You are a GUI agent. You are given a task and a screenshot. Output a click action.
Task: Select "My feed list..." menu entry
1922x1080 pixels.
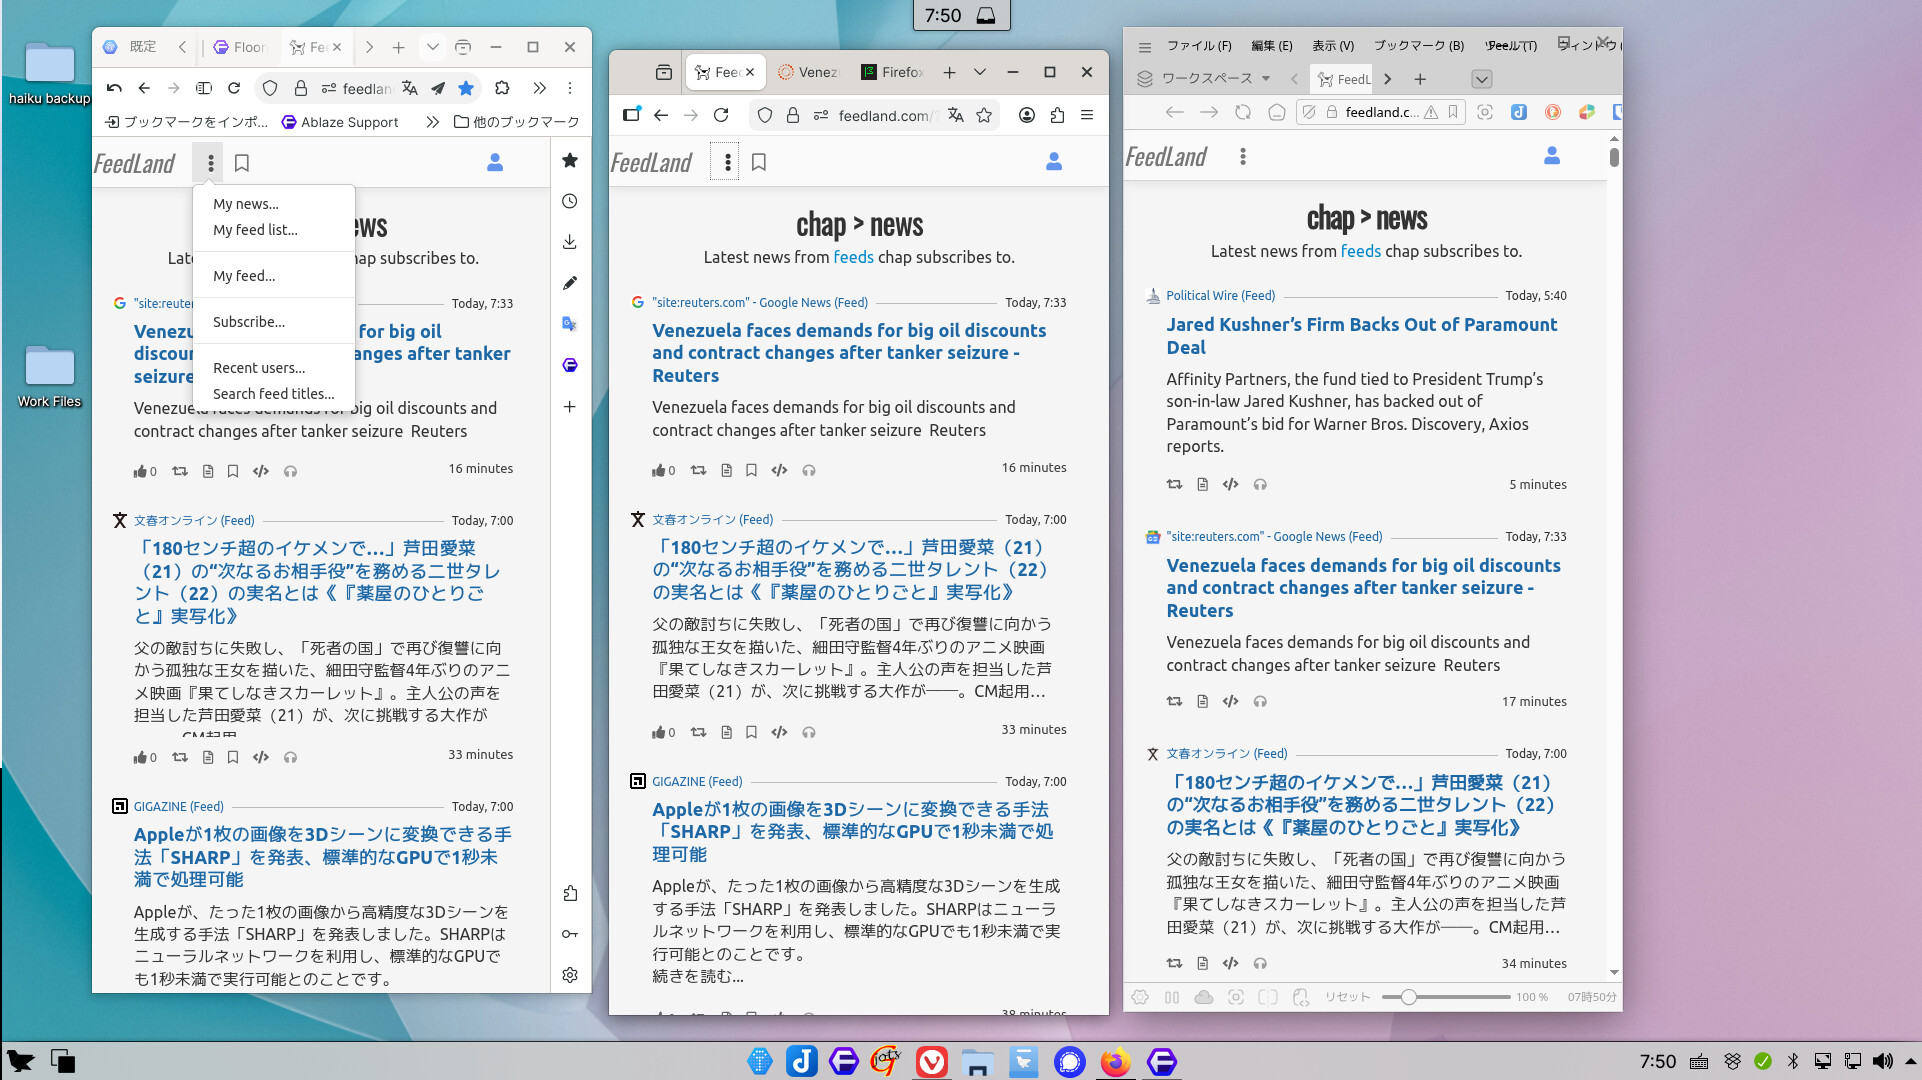pyautogui.click(x=255, y=229)
